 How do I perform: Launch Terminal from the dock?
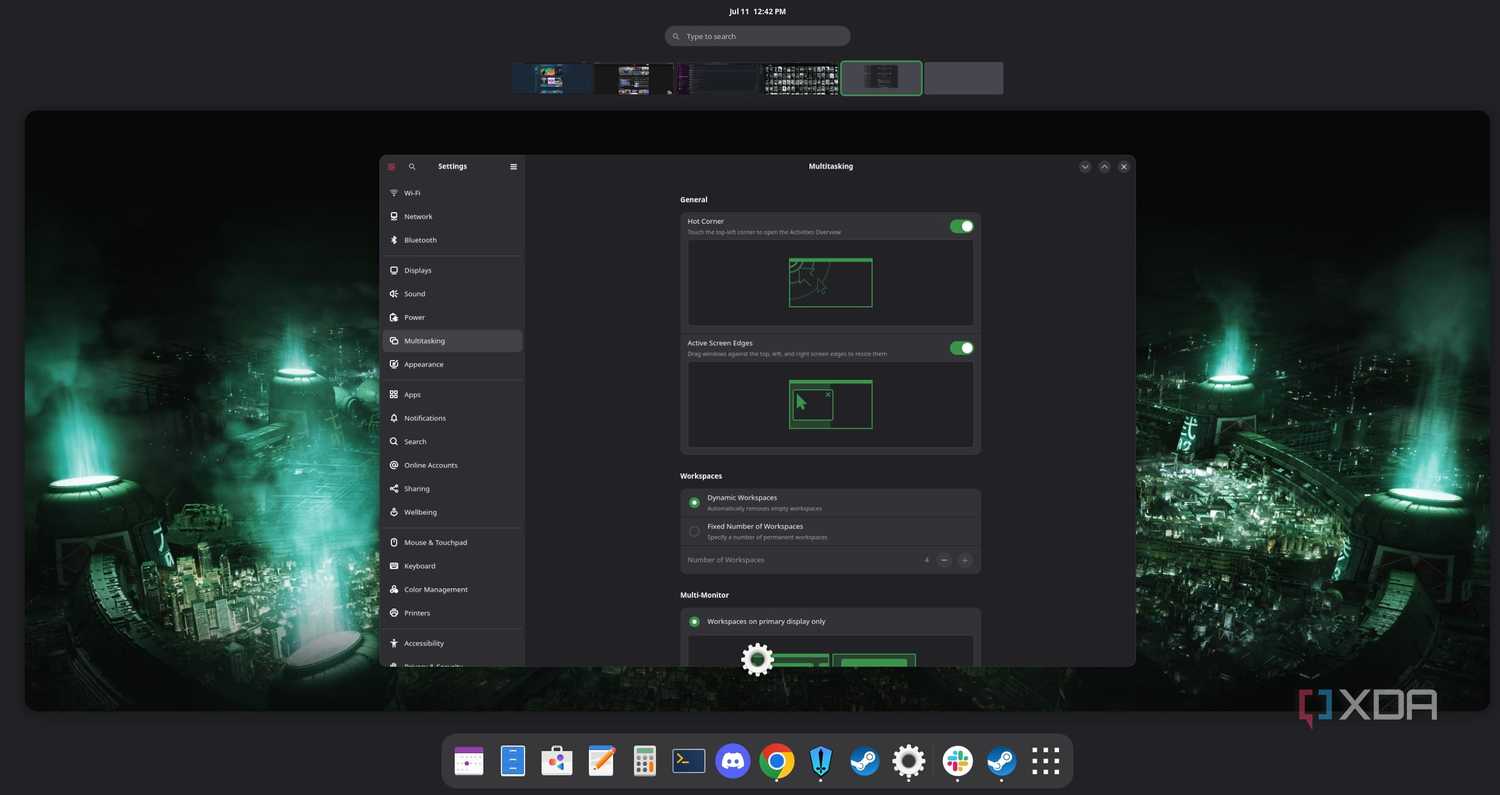[689, 761]
